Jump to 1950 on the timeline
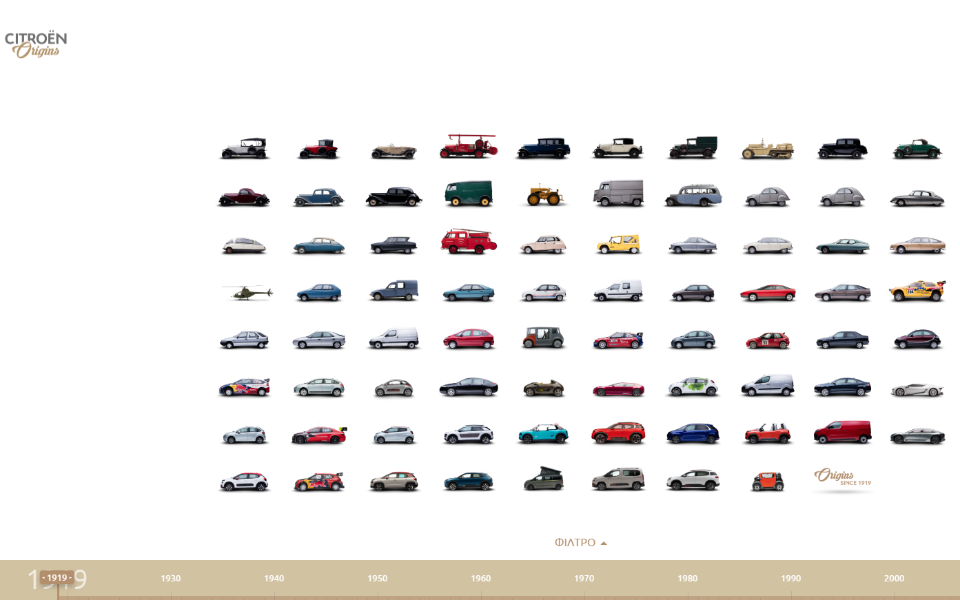Viewport: 960px width, 600px height. click(377, 578)
